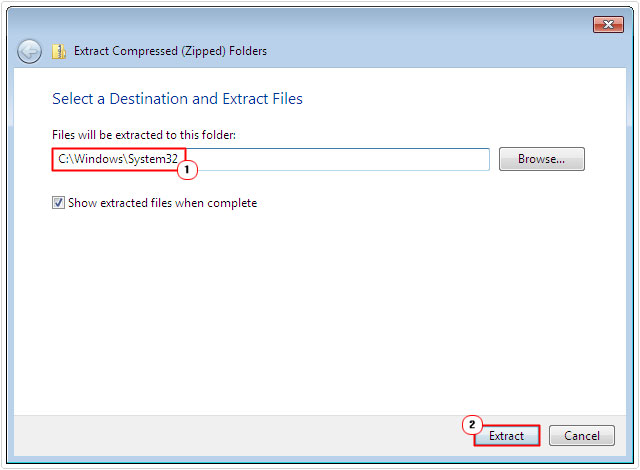The width and height of the screenshot is (640, 470).
Task: Click the 'Extract Compressed (Zipped) Folders' title text
Action: click(x=170, y=51)
